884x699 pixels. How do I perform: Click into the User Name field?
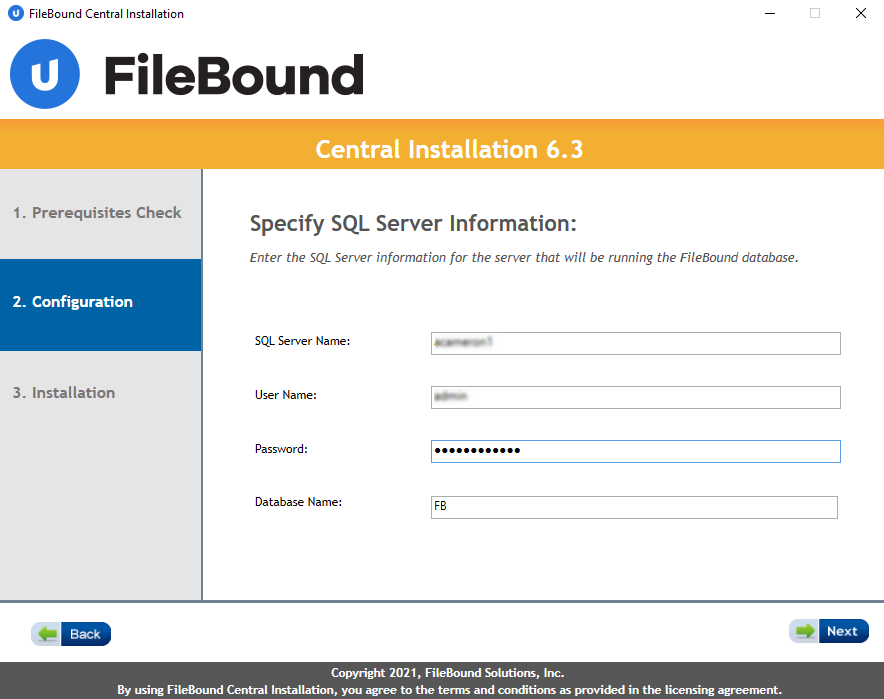[635, 397]
